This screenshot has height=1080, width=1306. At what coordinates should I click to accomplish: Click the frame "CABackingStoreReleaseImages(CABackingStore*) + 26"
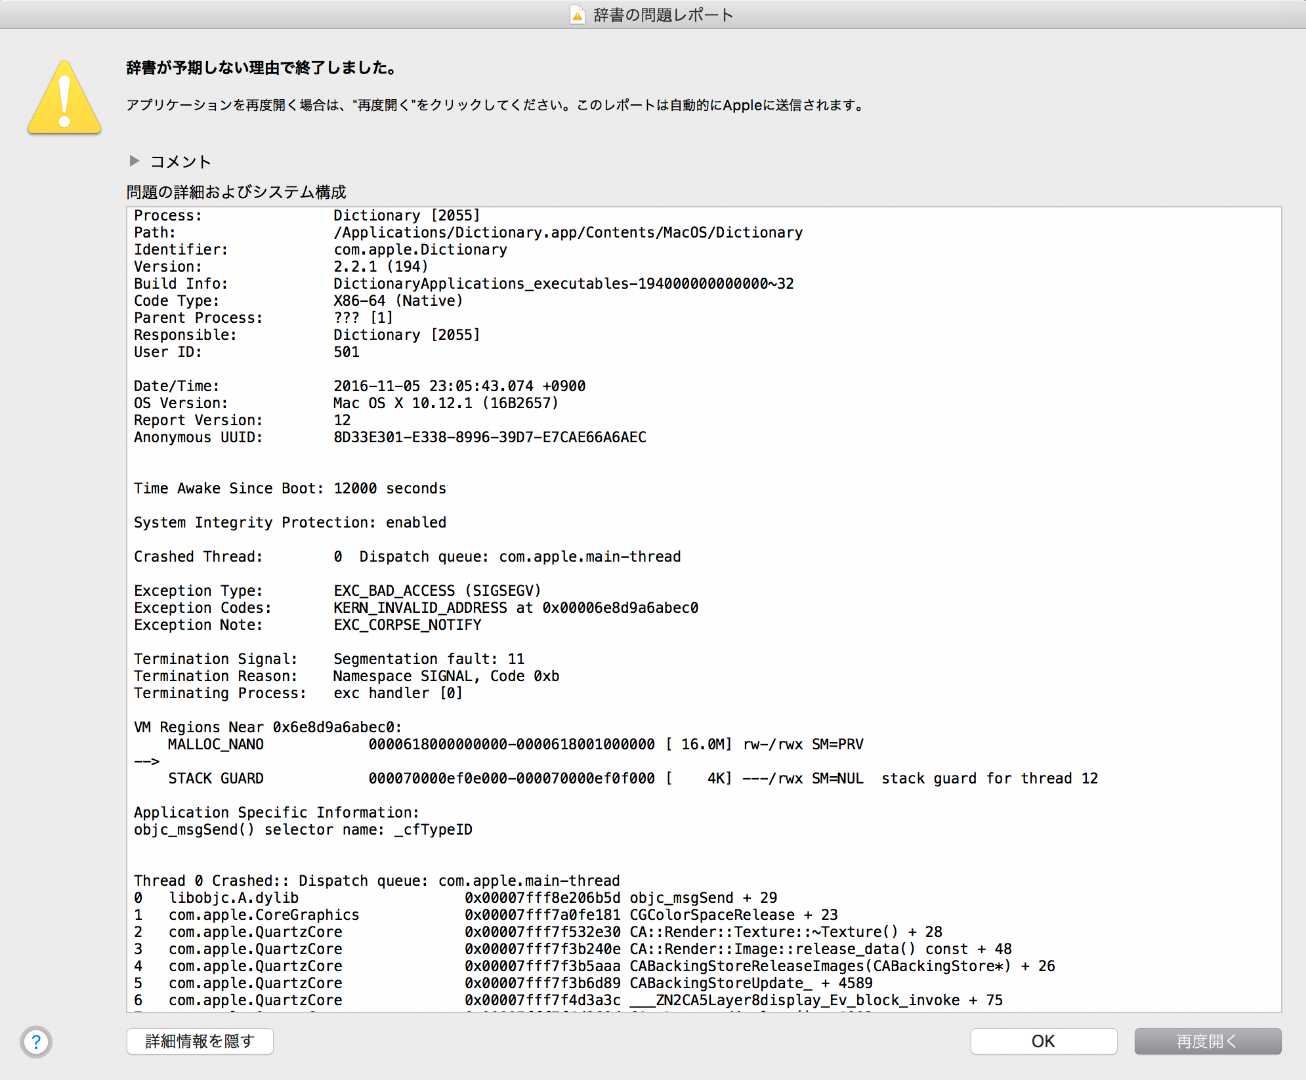(842, 966)
